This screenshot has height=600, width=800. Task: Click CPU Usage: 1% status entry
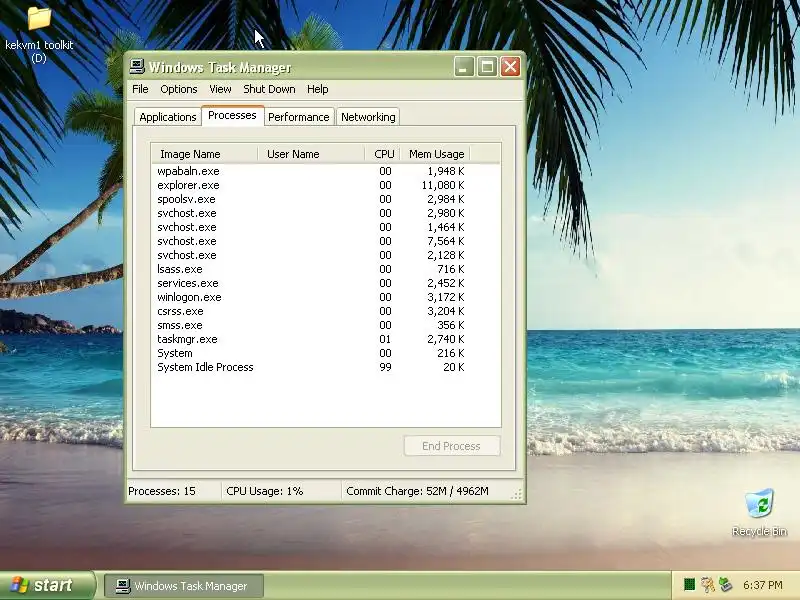[x=264, y=491]
